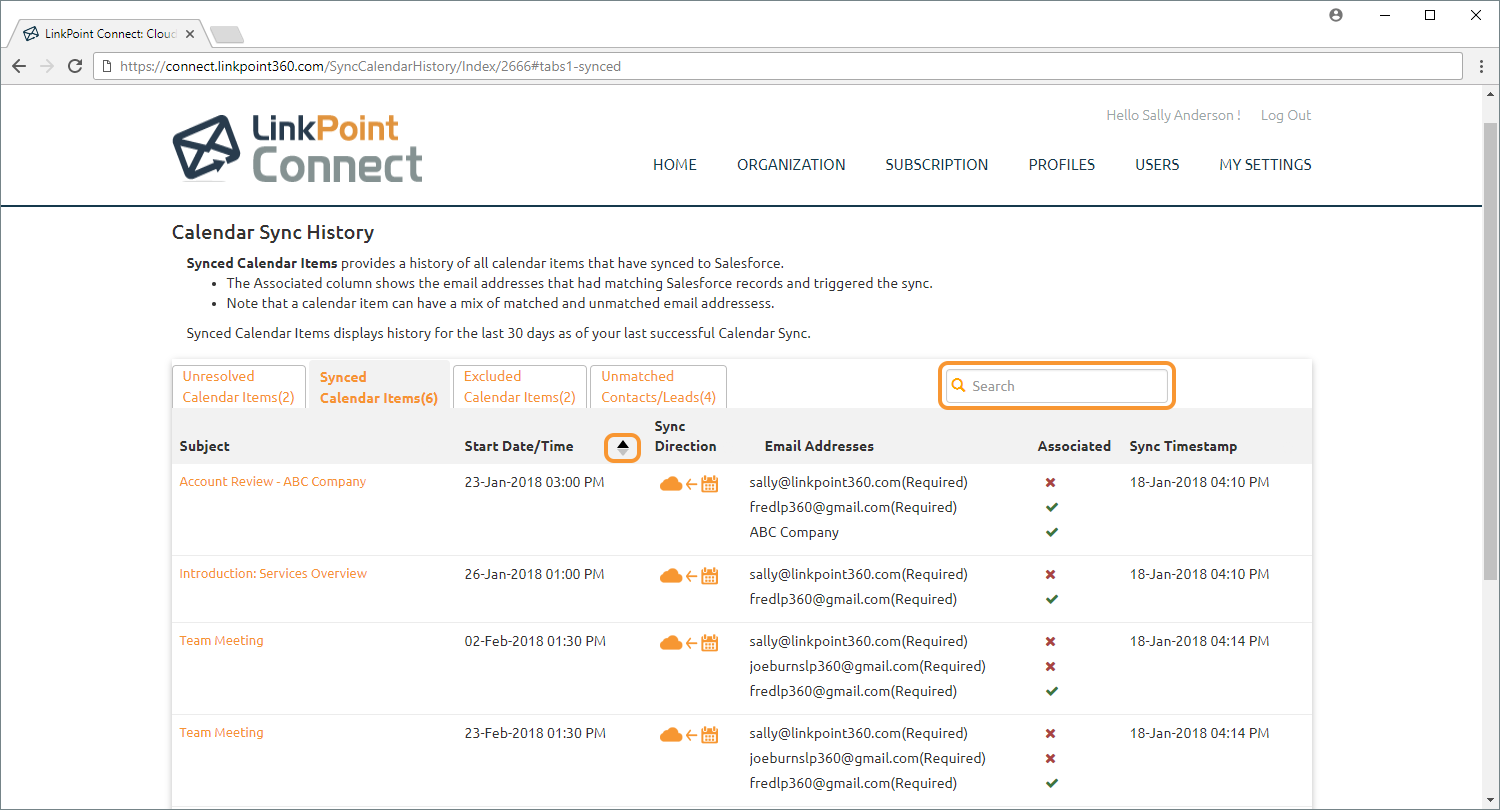This screenshot has width=1500, height=810.
Task: Click the Sync Direction column header
Action: pyautogui.click(x=685, y=436)
